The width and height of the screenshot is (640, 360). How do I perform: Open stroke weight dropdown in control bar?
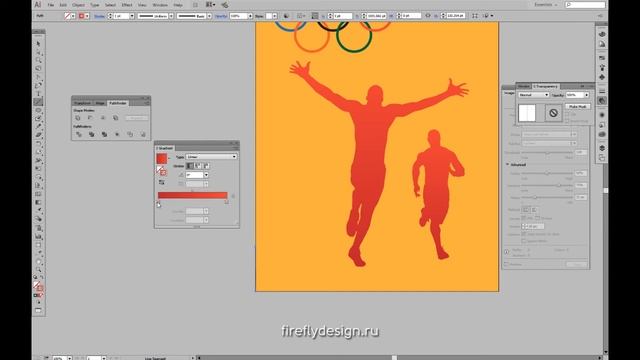tap(132, 16)
